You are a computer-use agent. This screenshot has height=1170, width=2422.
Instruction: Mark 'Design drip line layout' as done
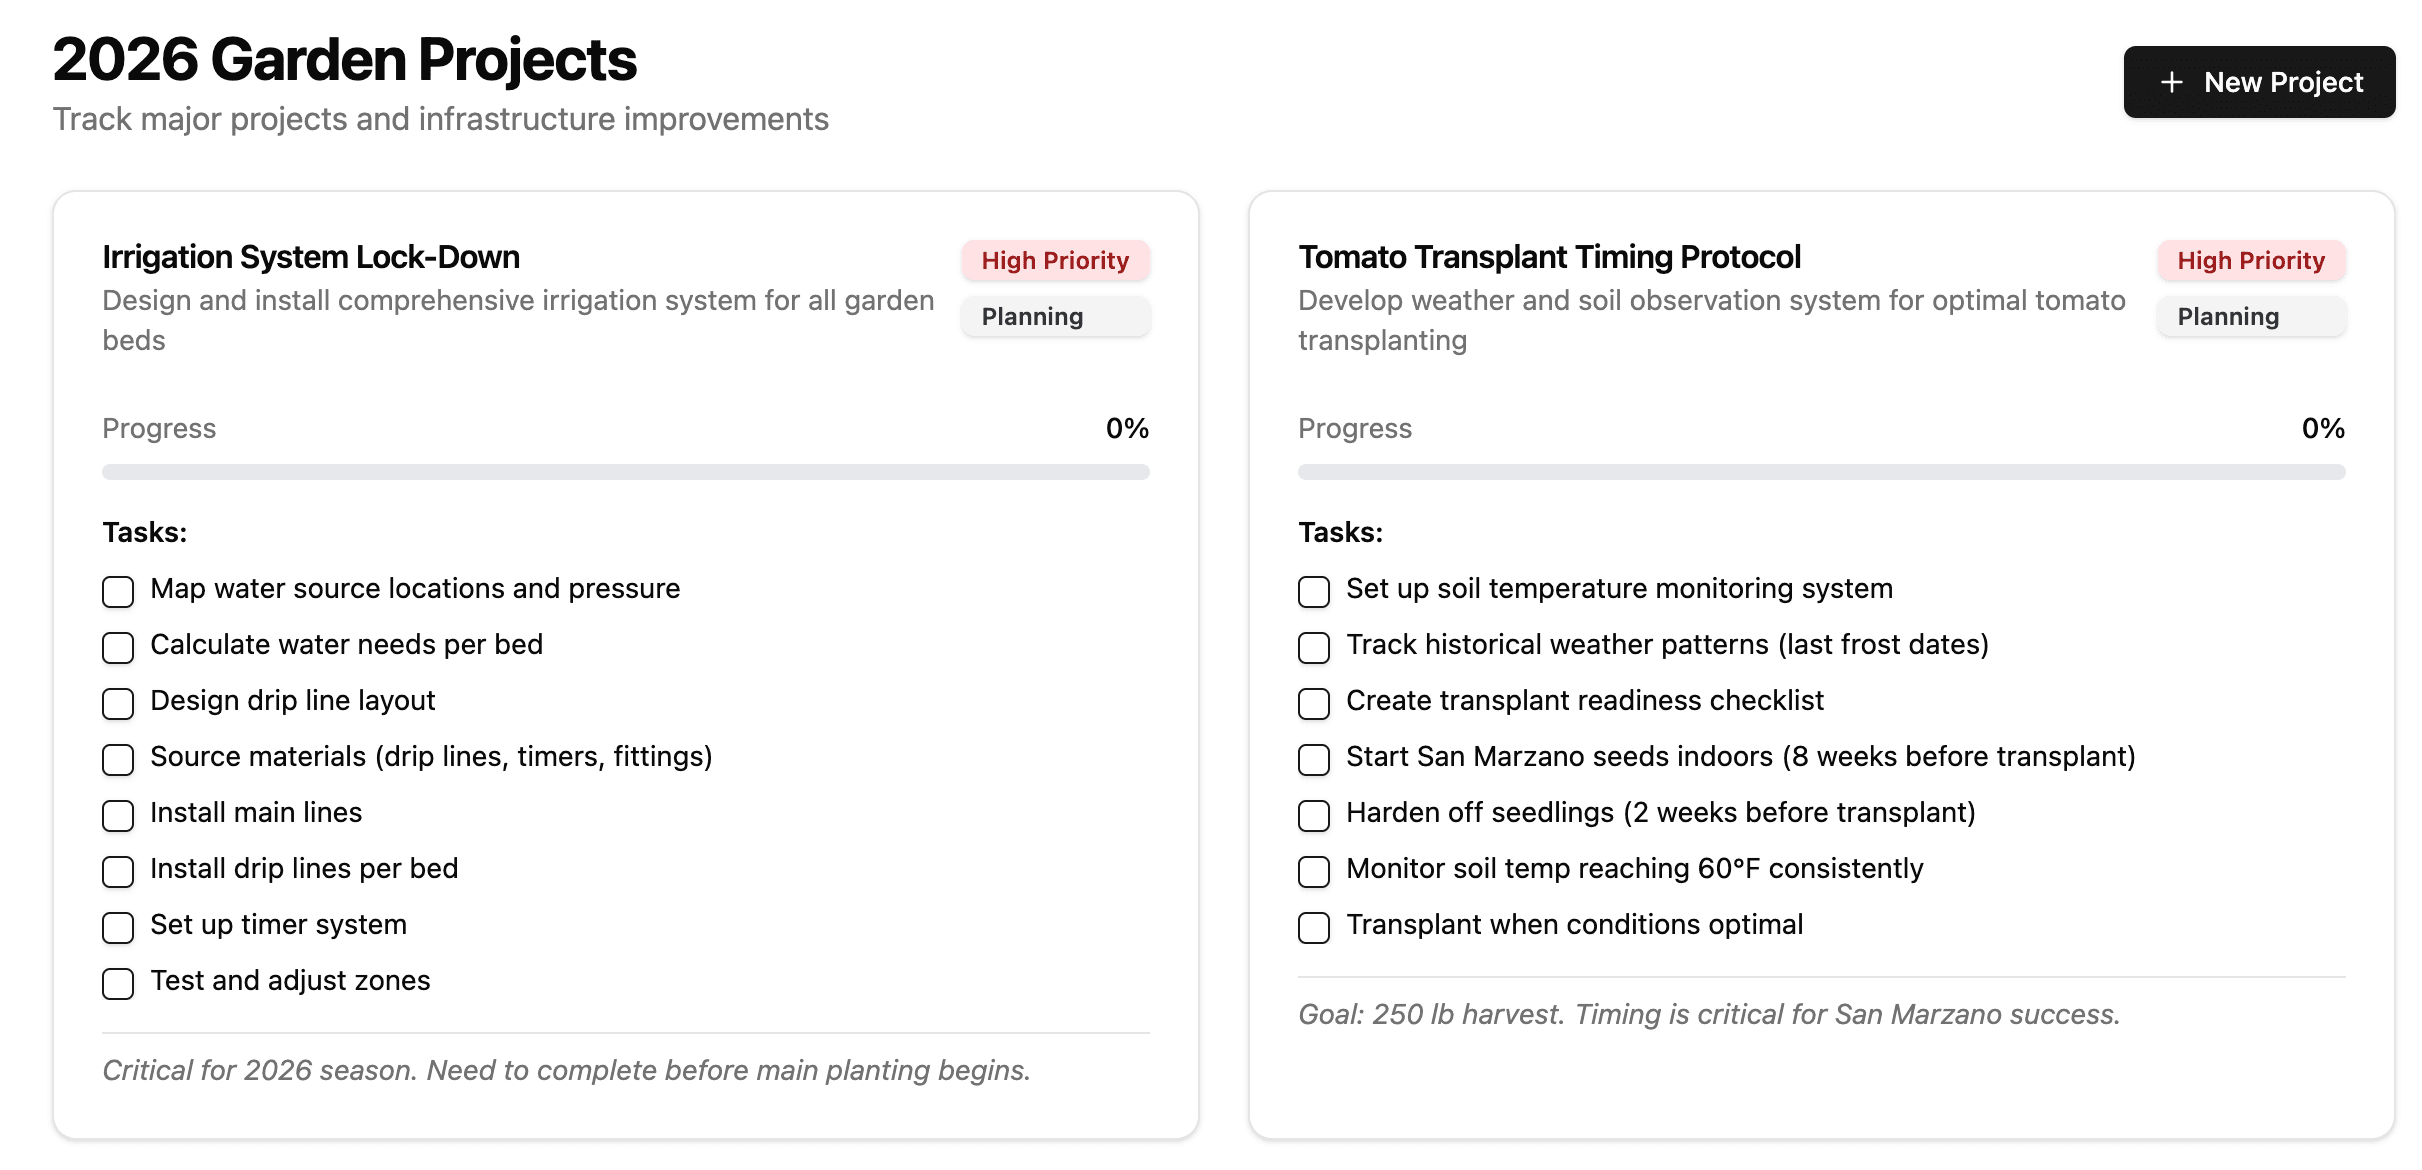tap(118, 703)
